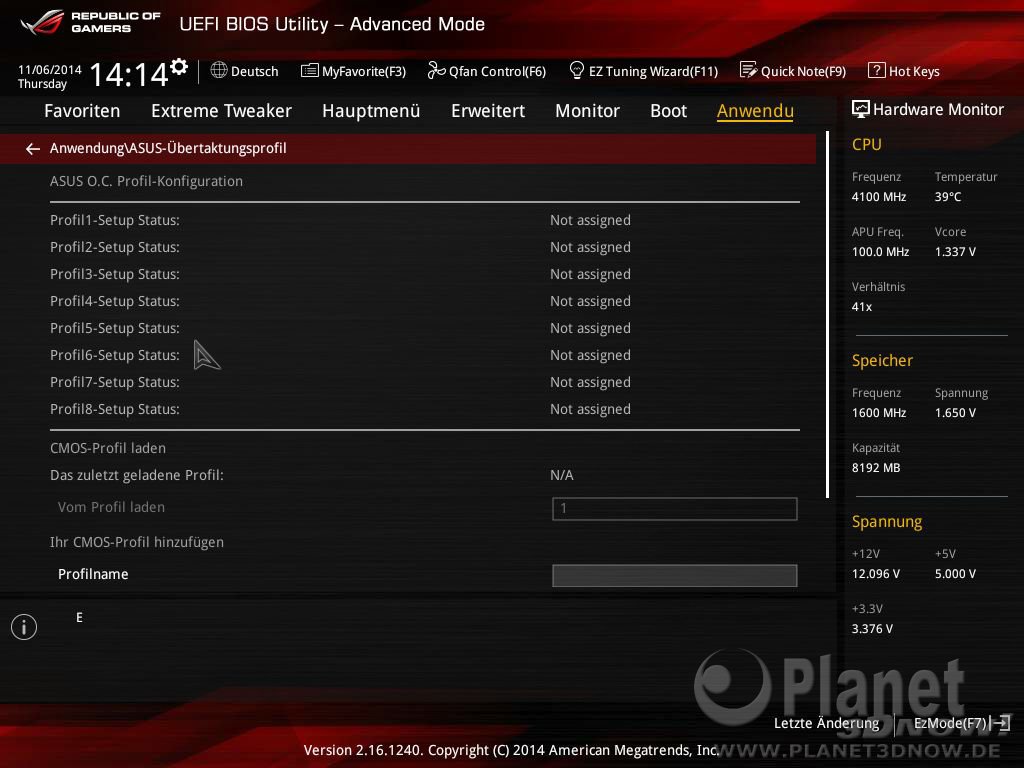Screen dimensions: 1024x768
Task: Click Das zuletzt geladene Profil label
Action: click(x=136, y=475)
